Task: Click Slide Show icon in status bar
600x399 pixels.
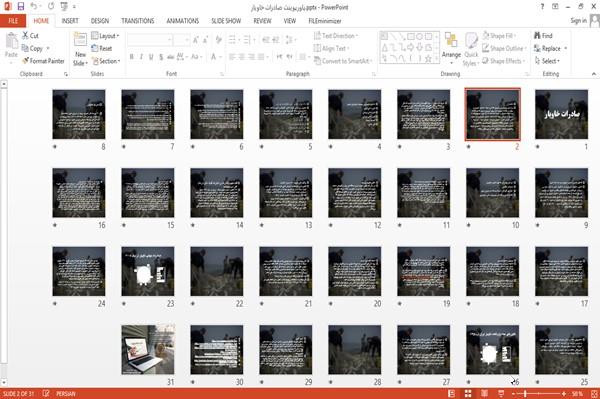Action: tap(501, 393)
